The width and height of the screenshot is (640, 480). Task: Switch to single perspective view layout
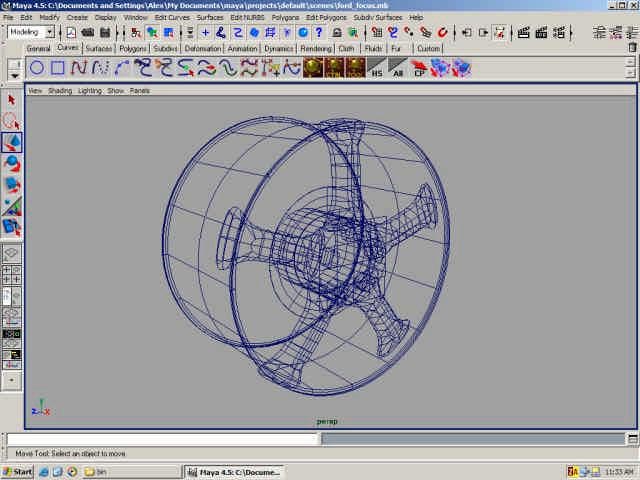[x=12, y=254]
